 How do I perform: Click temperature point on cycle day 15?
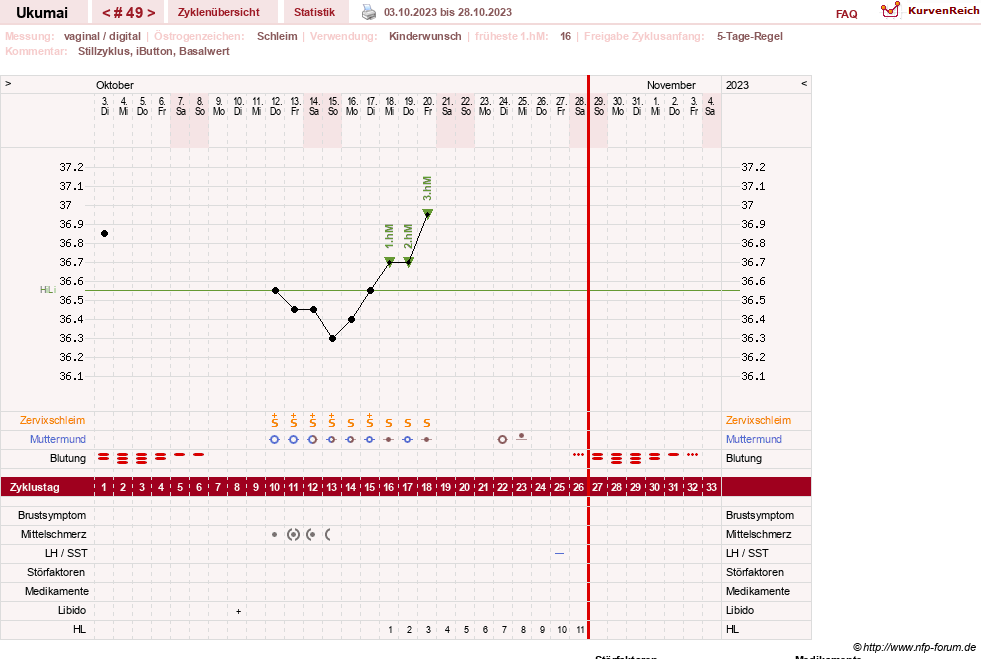point(370,290)
